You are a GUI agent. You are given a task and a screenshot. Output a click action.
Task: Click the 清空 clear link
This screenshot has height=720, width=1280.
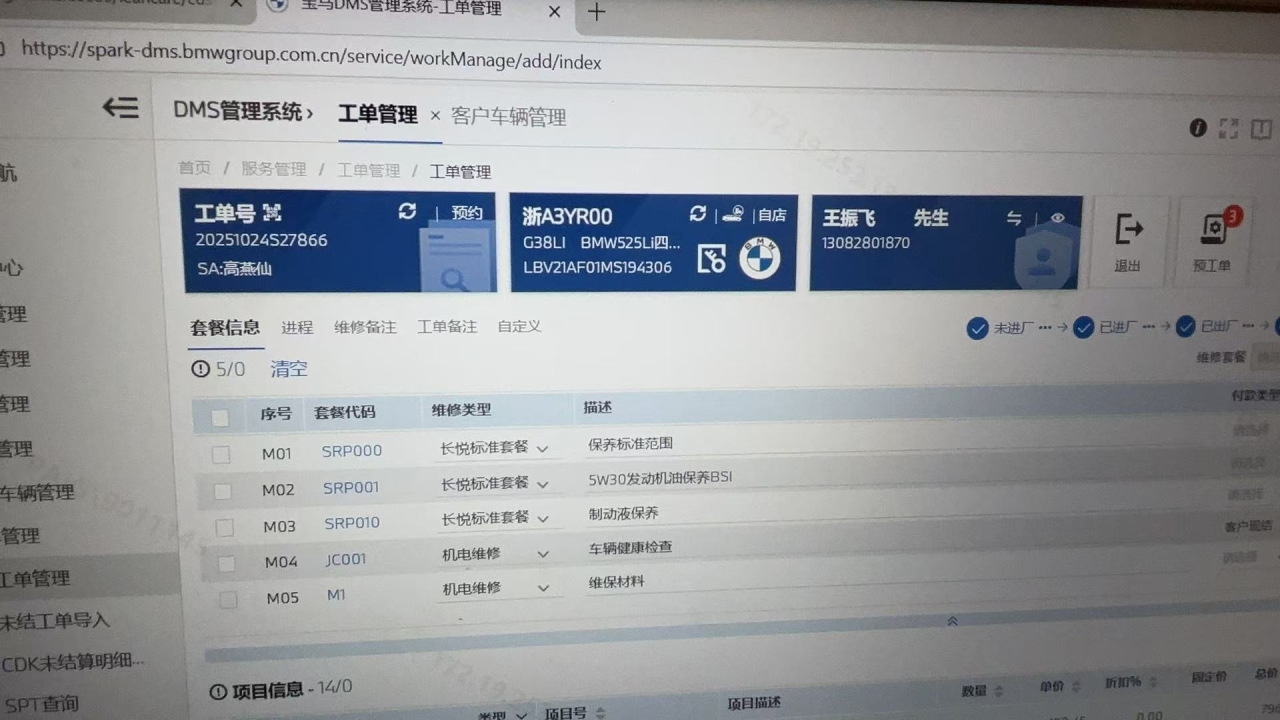coord(289,369)
